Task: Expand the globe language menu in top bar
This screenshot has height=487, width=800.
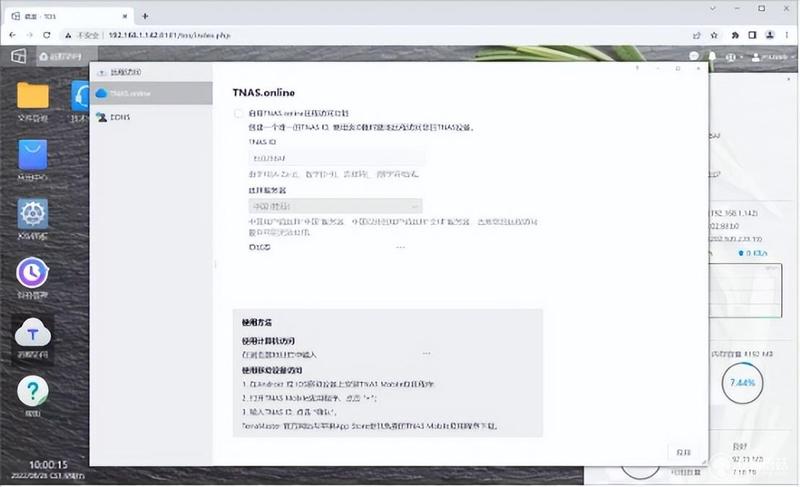Action: coord(733,57)
